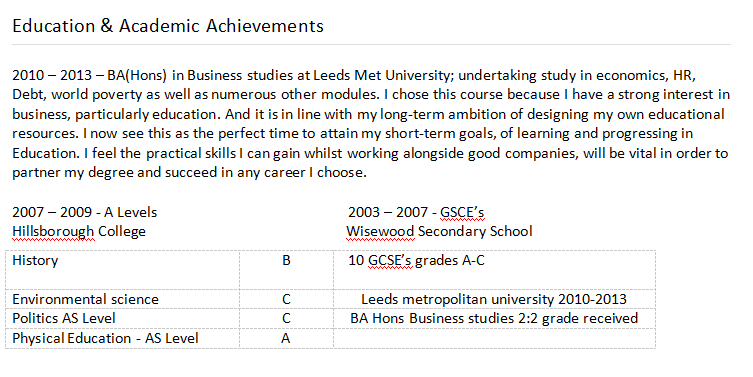Click the Physical Education - AS Level cell
Viewport: 753px width, 377px height.
pyautogui.click(x=122, y=338)
